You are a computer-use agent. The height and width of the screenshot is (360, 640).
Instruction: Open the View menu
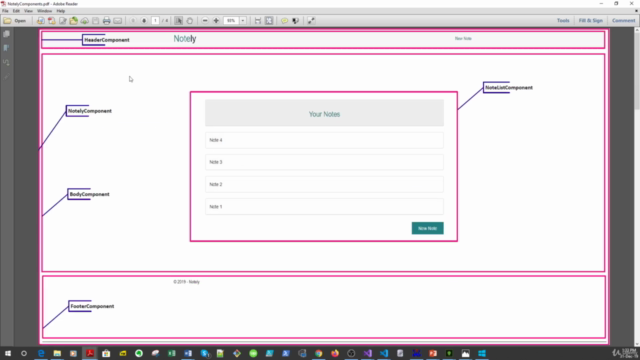(28, 11)
